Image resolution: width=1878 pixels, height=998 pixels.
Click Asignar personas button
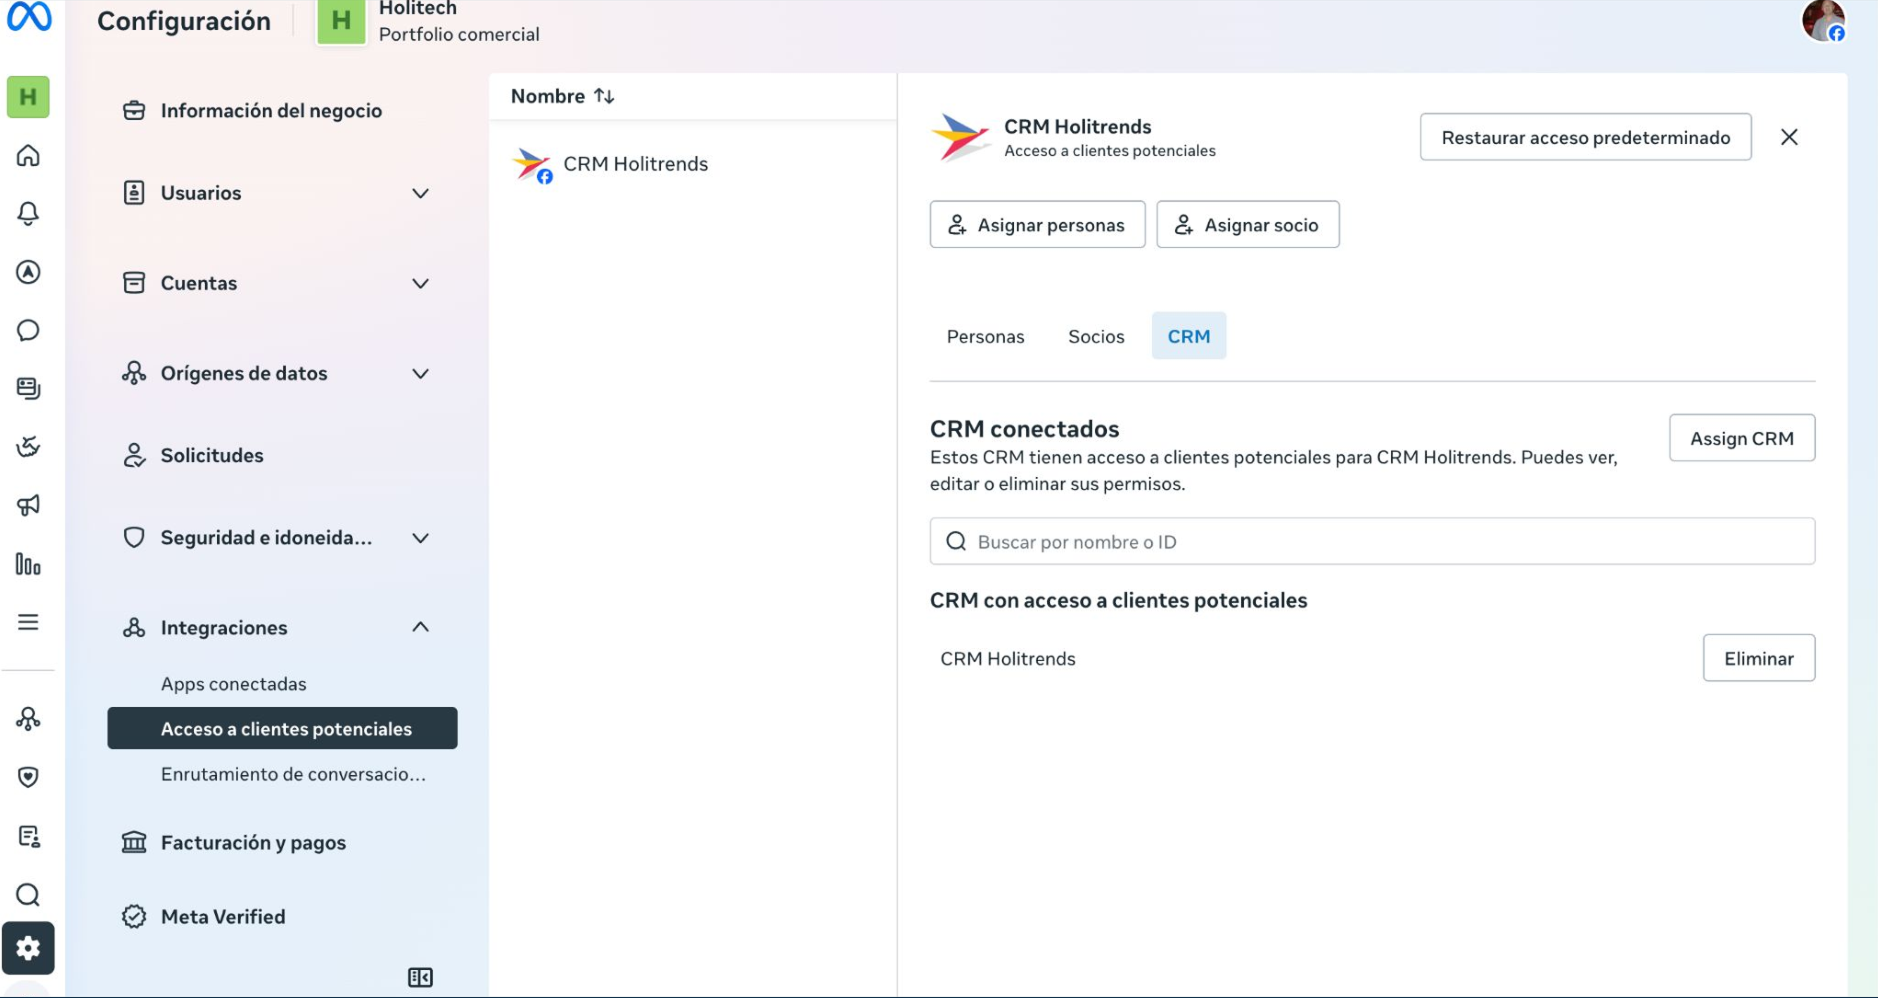click(1037, 225)
